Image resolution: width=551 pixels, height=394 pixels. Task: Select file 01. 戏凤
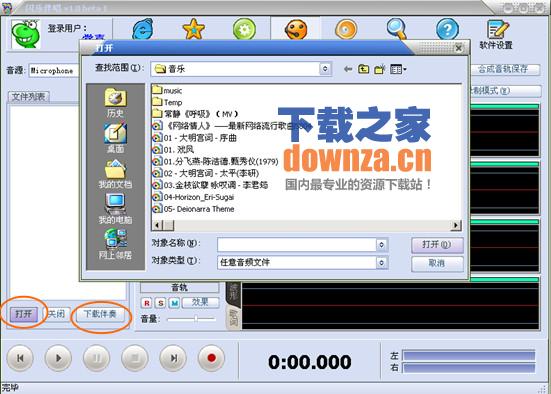173,150
